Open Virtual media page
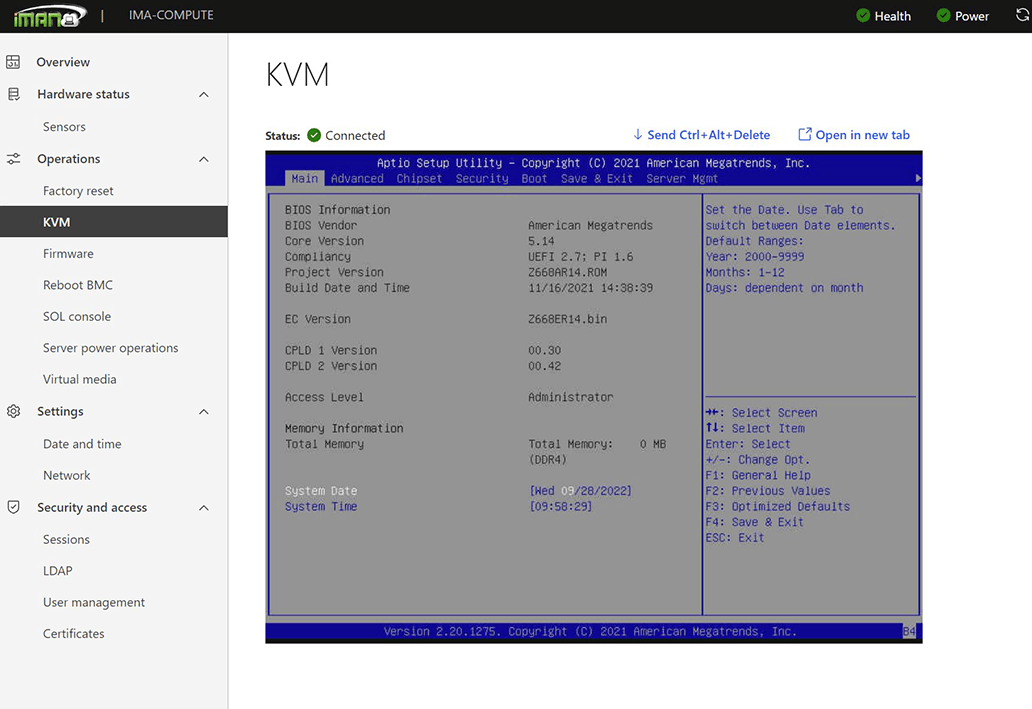Screen dimensions: 1032x709 [79, 379]
